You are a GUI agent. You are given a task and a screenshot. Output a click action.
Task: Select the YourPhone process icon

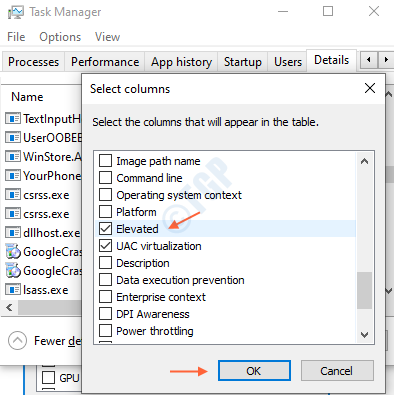coord(13,175)
